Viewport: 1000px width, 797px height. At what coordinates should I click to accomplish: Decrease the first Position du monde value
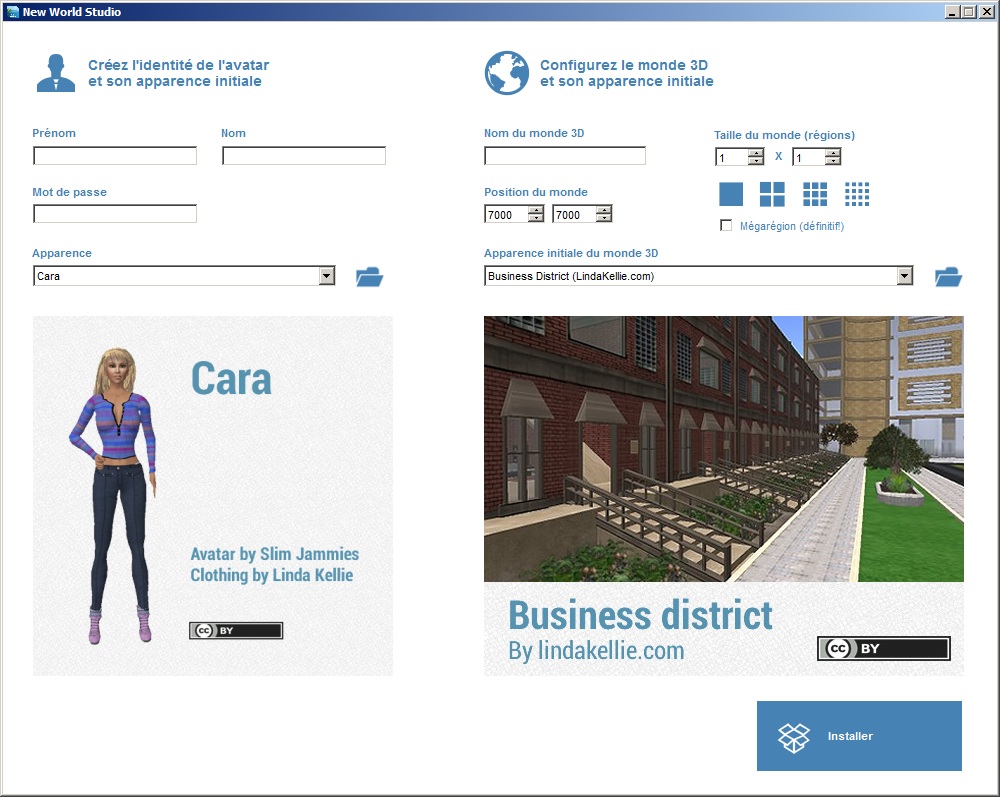tap(536, 218)
